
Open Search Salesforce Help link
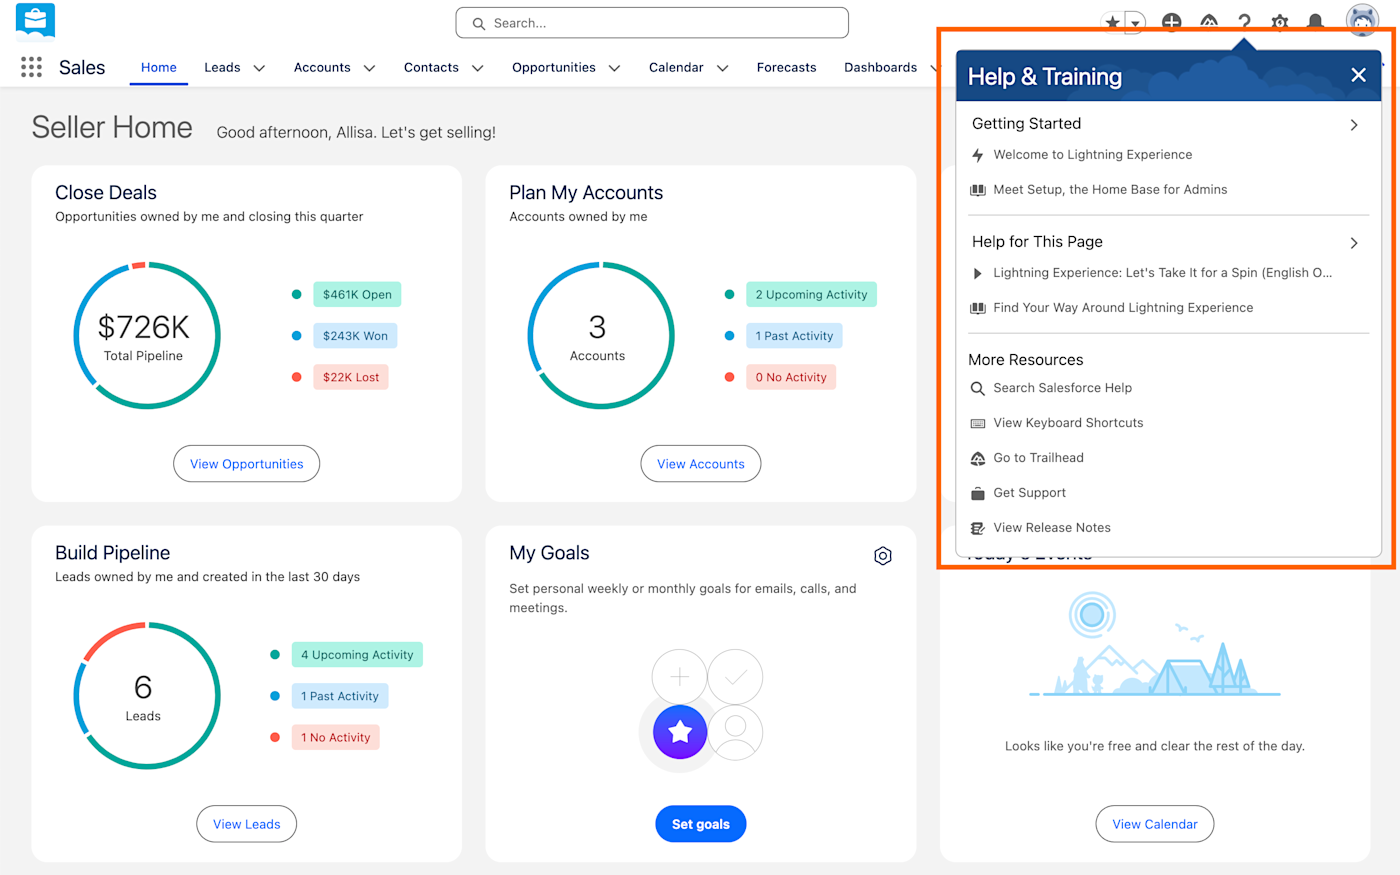coord(1063,388)
